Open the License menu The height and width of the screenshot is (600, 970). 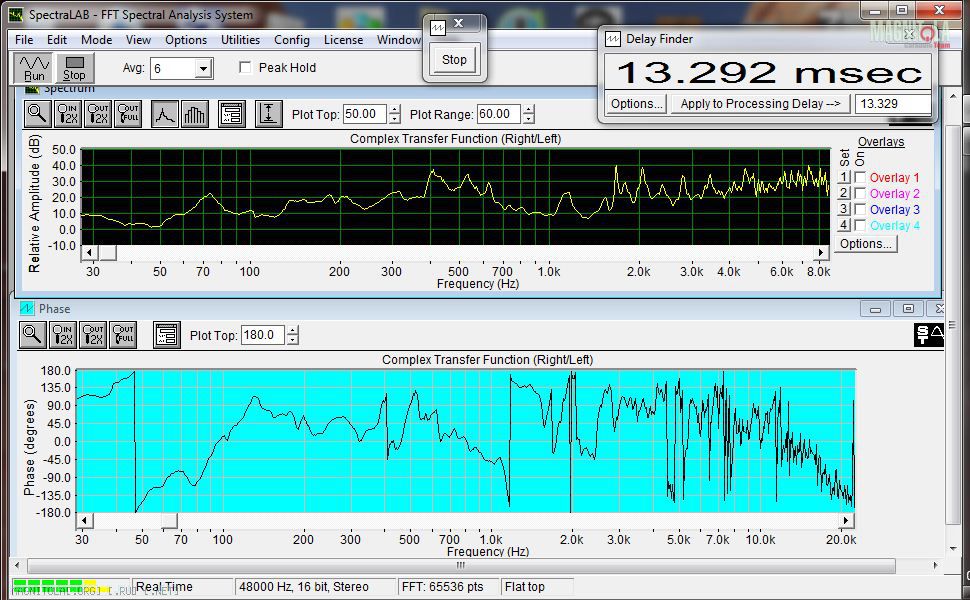[343, 40]
